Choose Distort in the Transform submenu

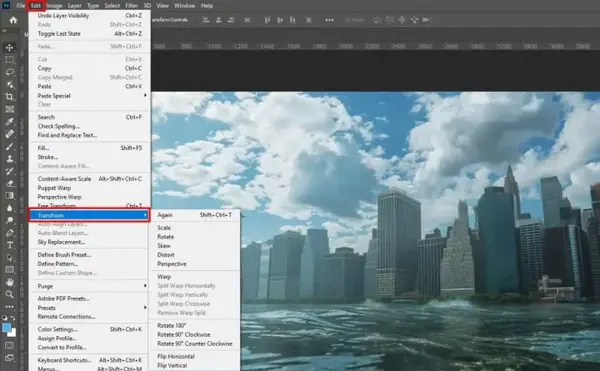[194, 255]
